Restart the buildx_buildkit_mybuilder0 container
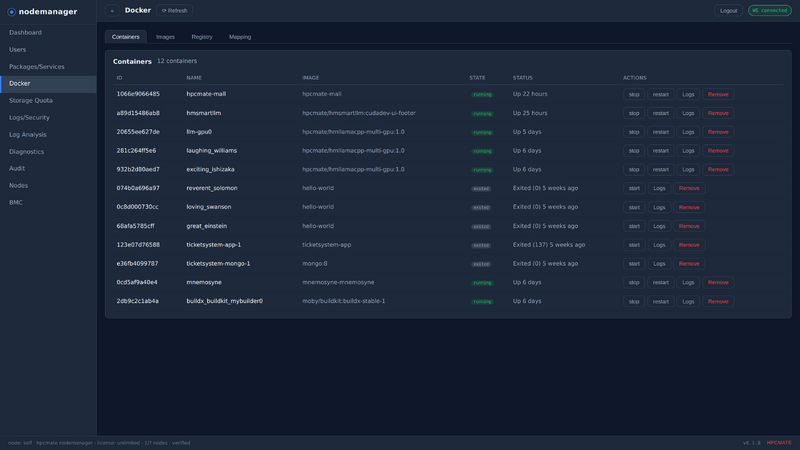Viewport: 800px width, 450px height. [661, 302]
